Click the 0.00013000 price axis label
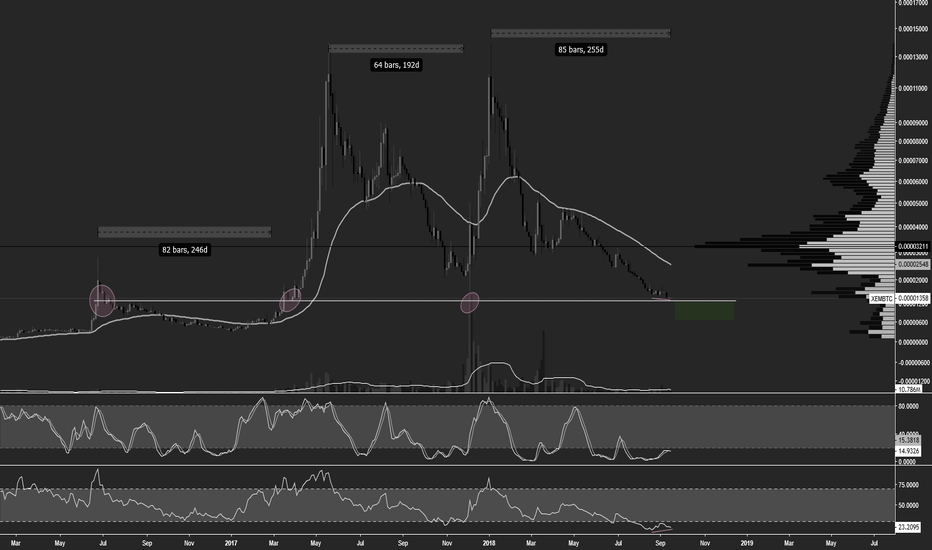The height and width of the screenshot is (550, 932). point(914,57)
